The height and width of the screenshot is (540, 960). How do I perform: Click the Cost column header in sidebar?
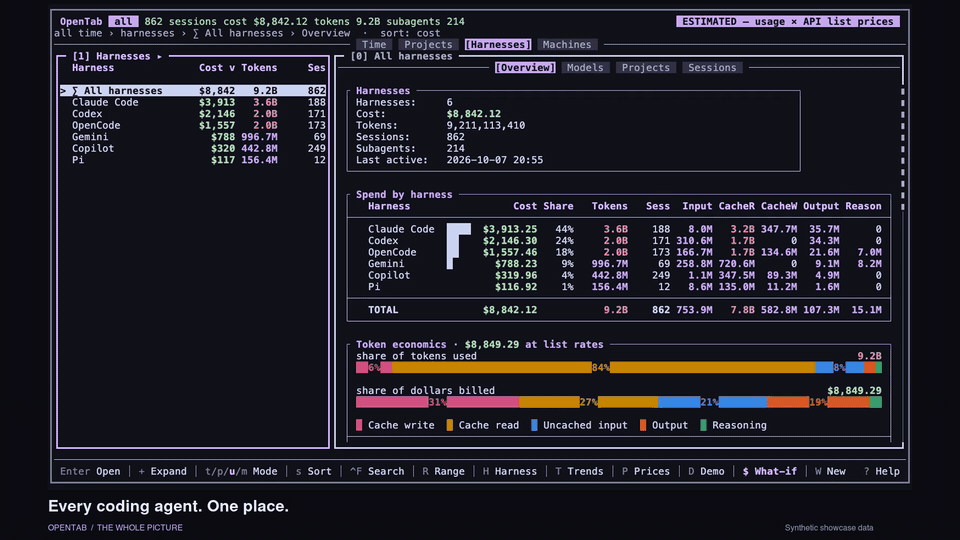pos(217,68)
